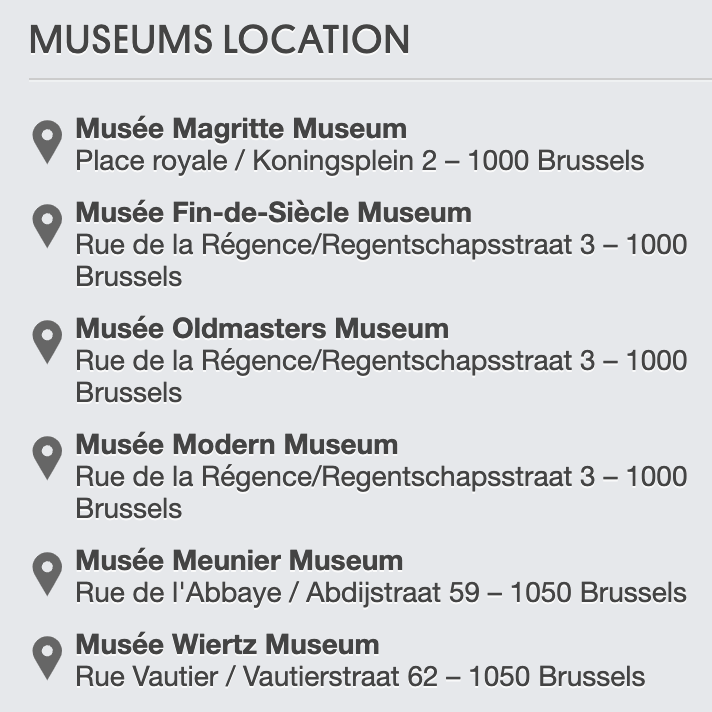Select the map marker next to Musée Oldmasters Museum
The width and height of the screenshot is (712, 712).
pyautogui.click(x=47, y=342)
